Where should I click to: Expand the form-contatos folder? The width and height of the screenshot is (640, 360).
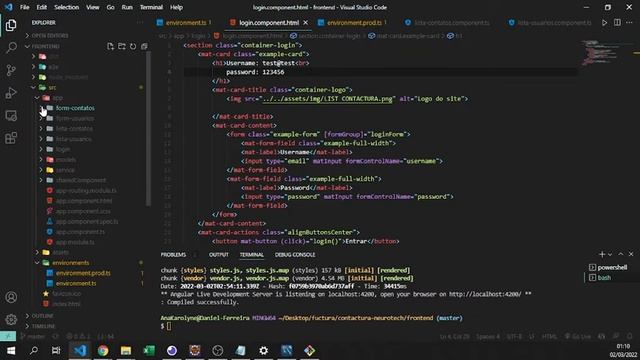[41, 108]
